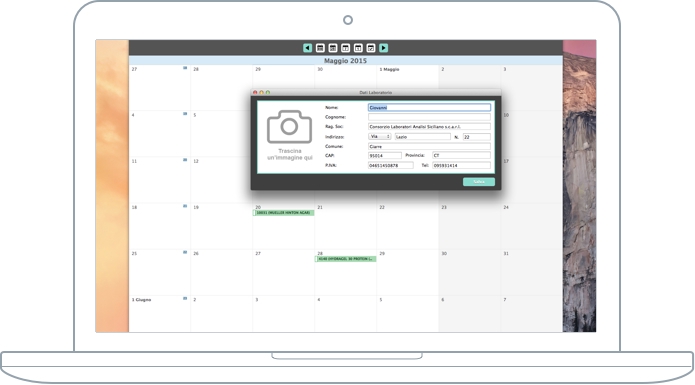
Task: Click the Salva button
Action: [x=479, y=182]
